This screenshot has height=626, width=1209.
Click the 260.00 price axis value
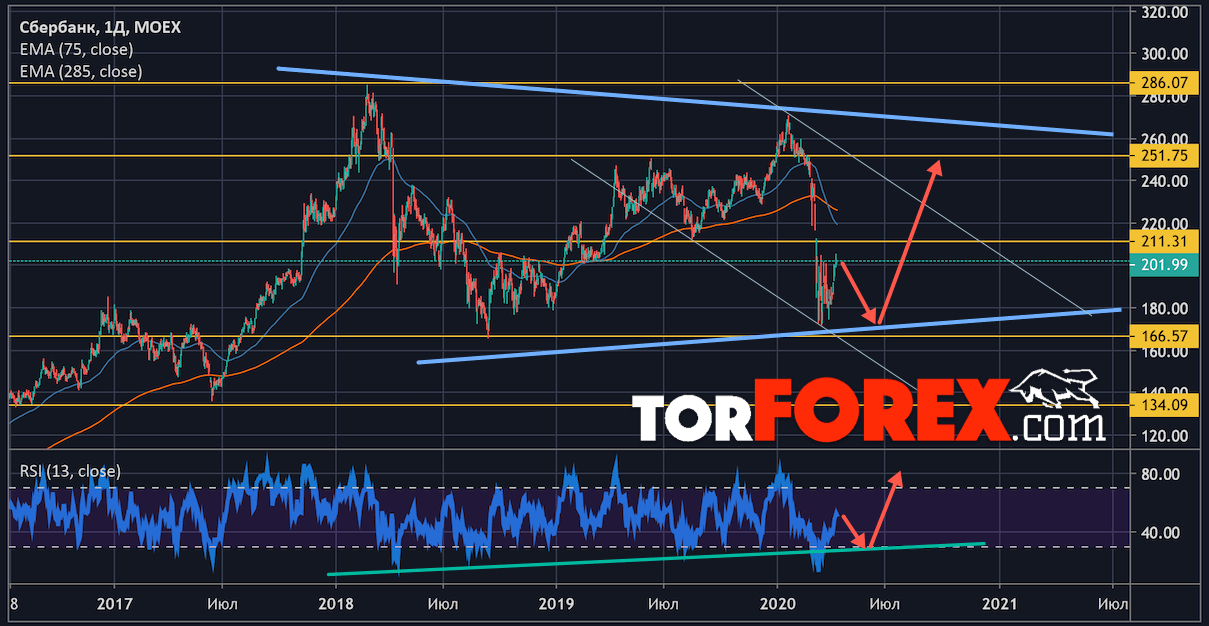pyautogui.click(x=1164, y=139)
